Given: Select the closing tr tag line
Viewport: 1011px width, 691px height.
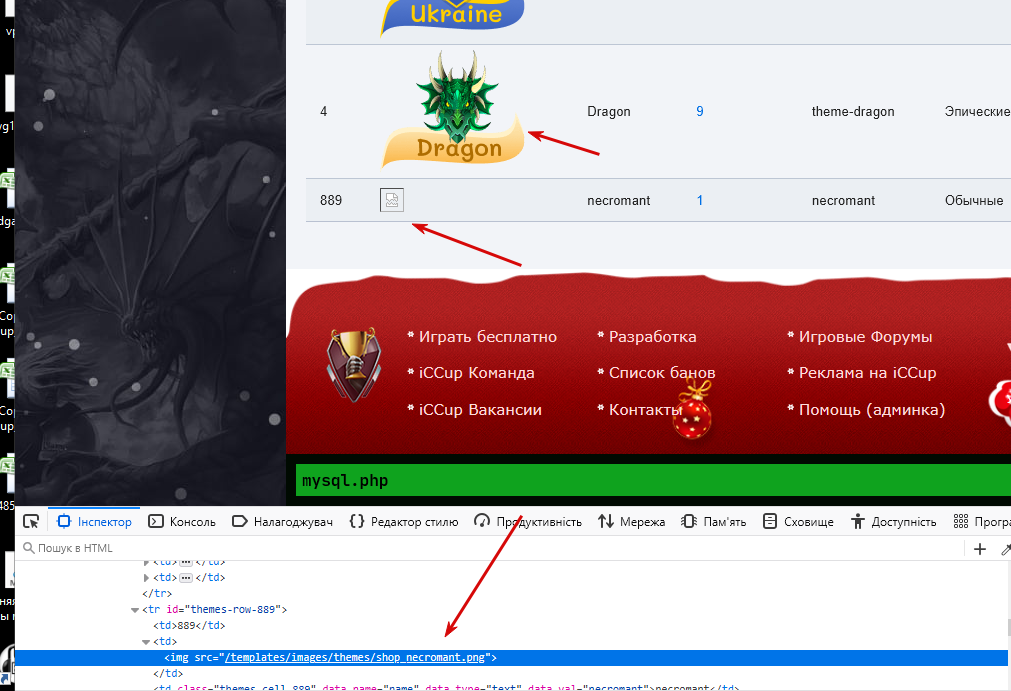Looking at the screenshot, I should point(157,593).
